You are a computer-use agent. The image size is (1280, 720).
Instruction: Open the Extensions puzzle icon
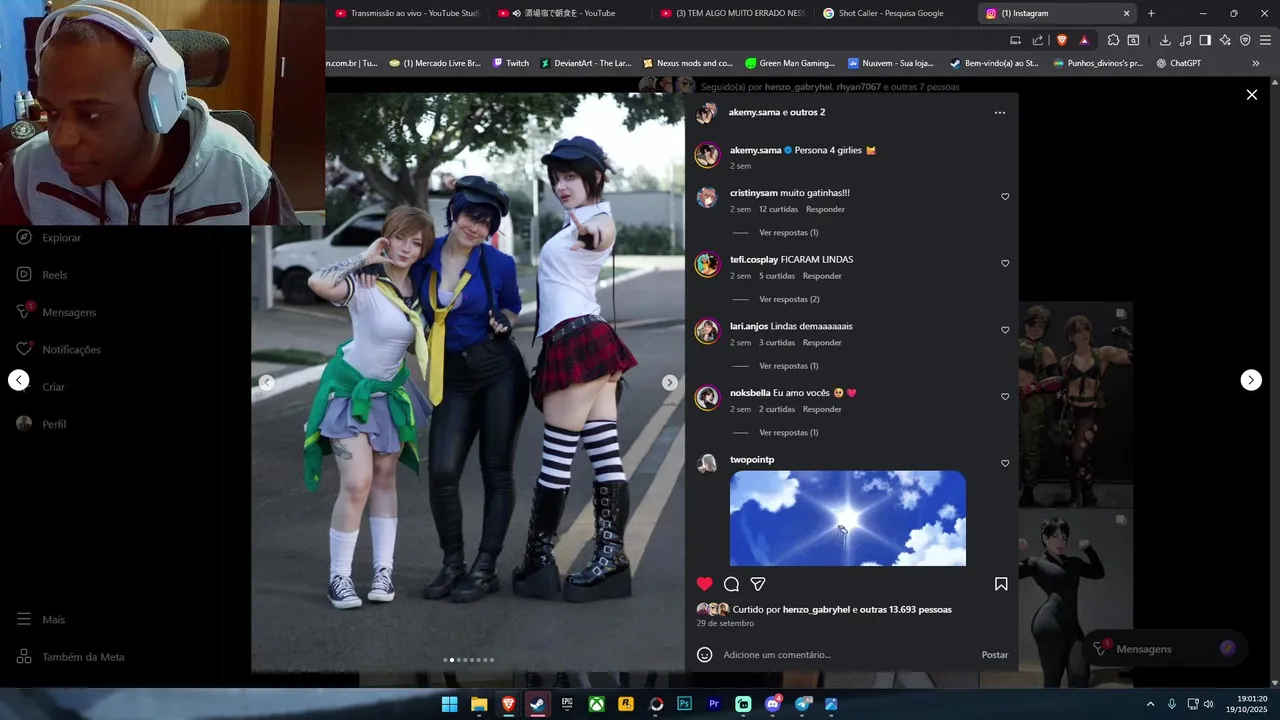coord(1113,40)
